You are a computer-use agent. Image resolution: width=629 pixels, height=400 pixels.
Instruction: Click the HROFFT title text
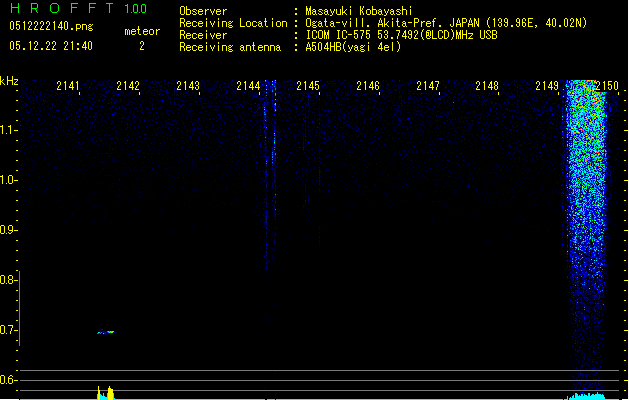coord(63,8)
